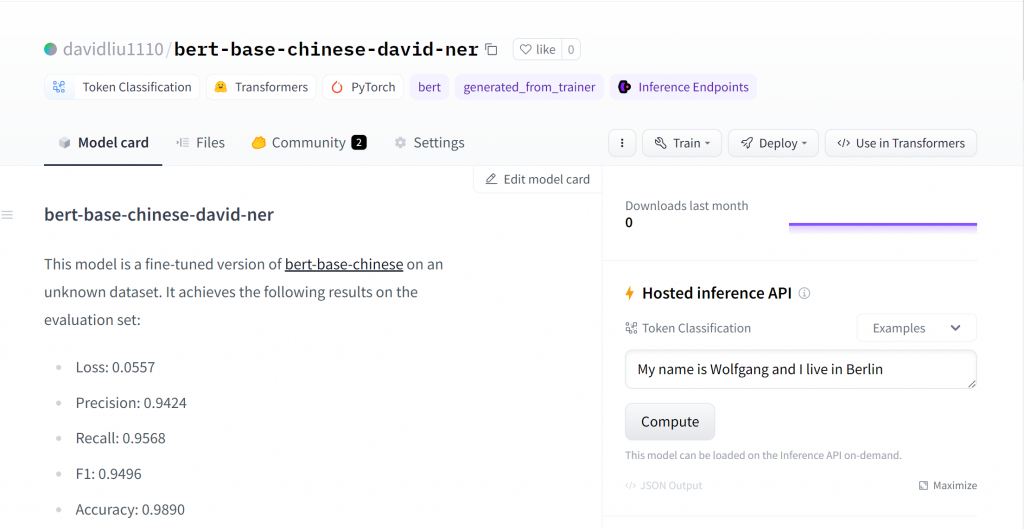Expand the Deploy dropdown
This screenshot has height=529, width=1024.
[773, 143]
